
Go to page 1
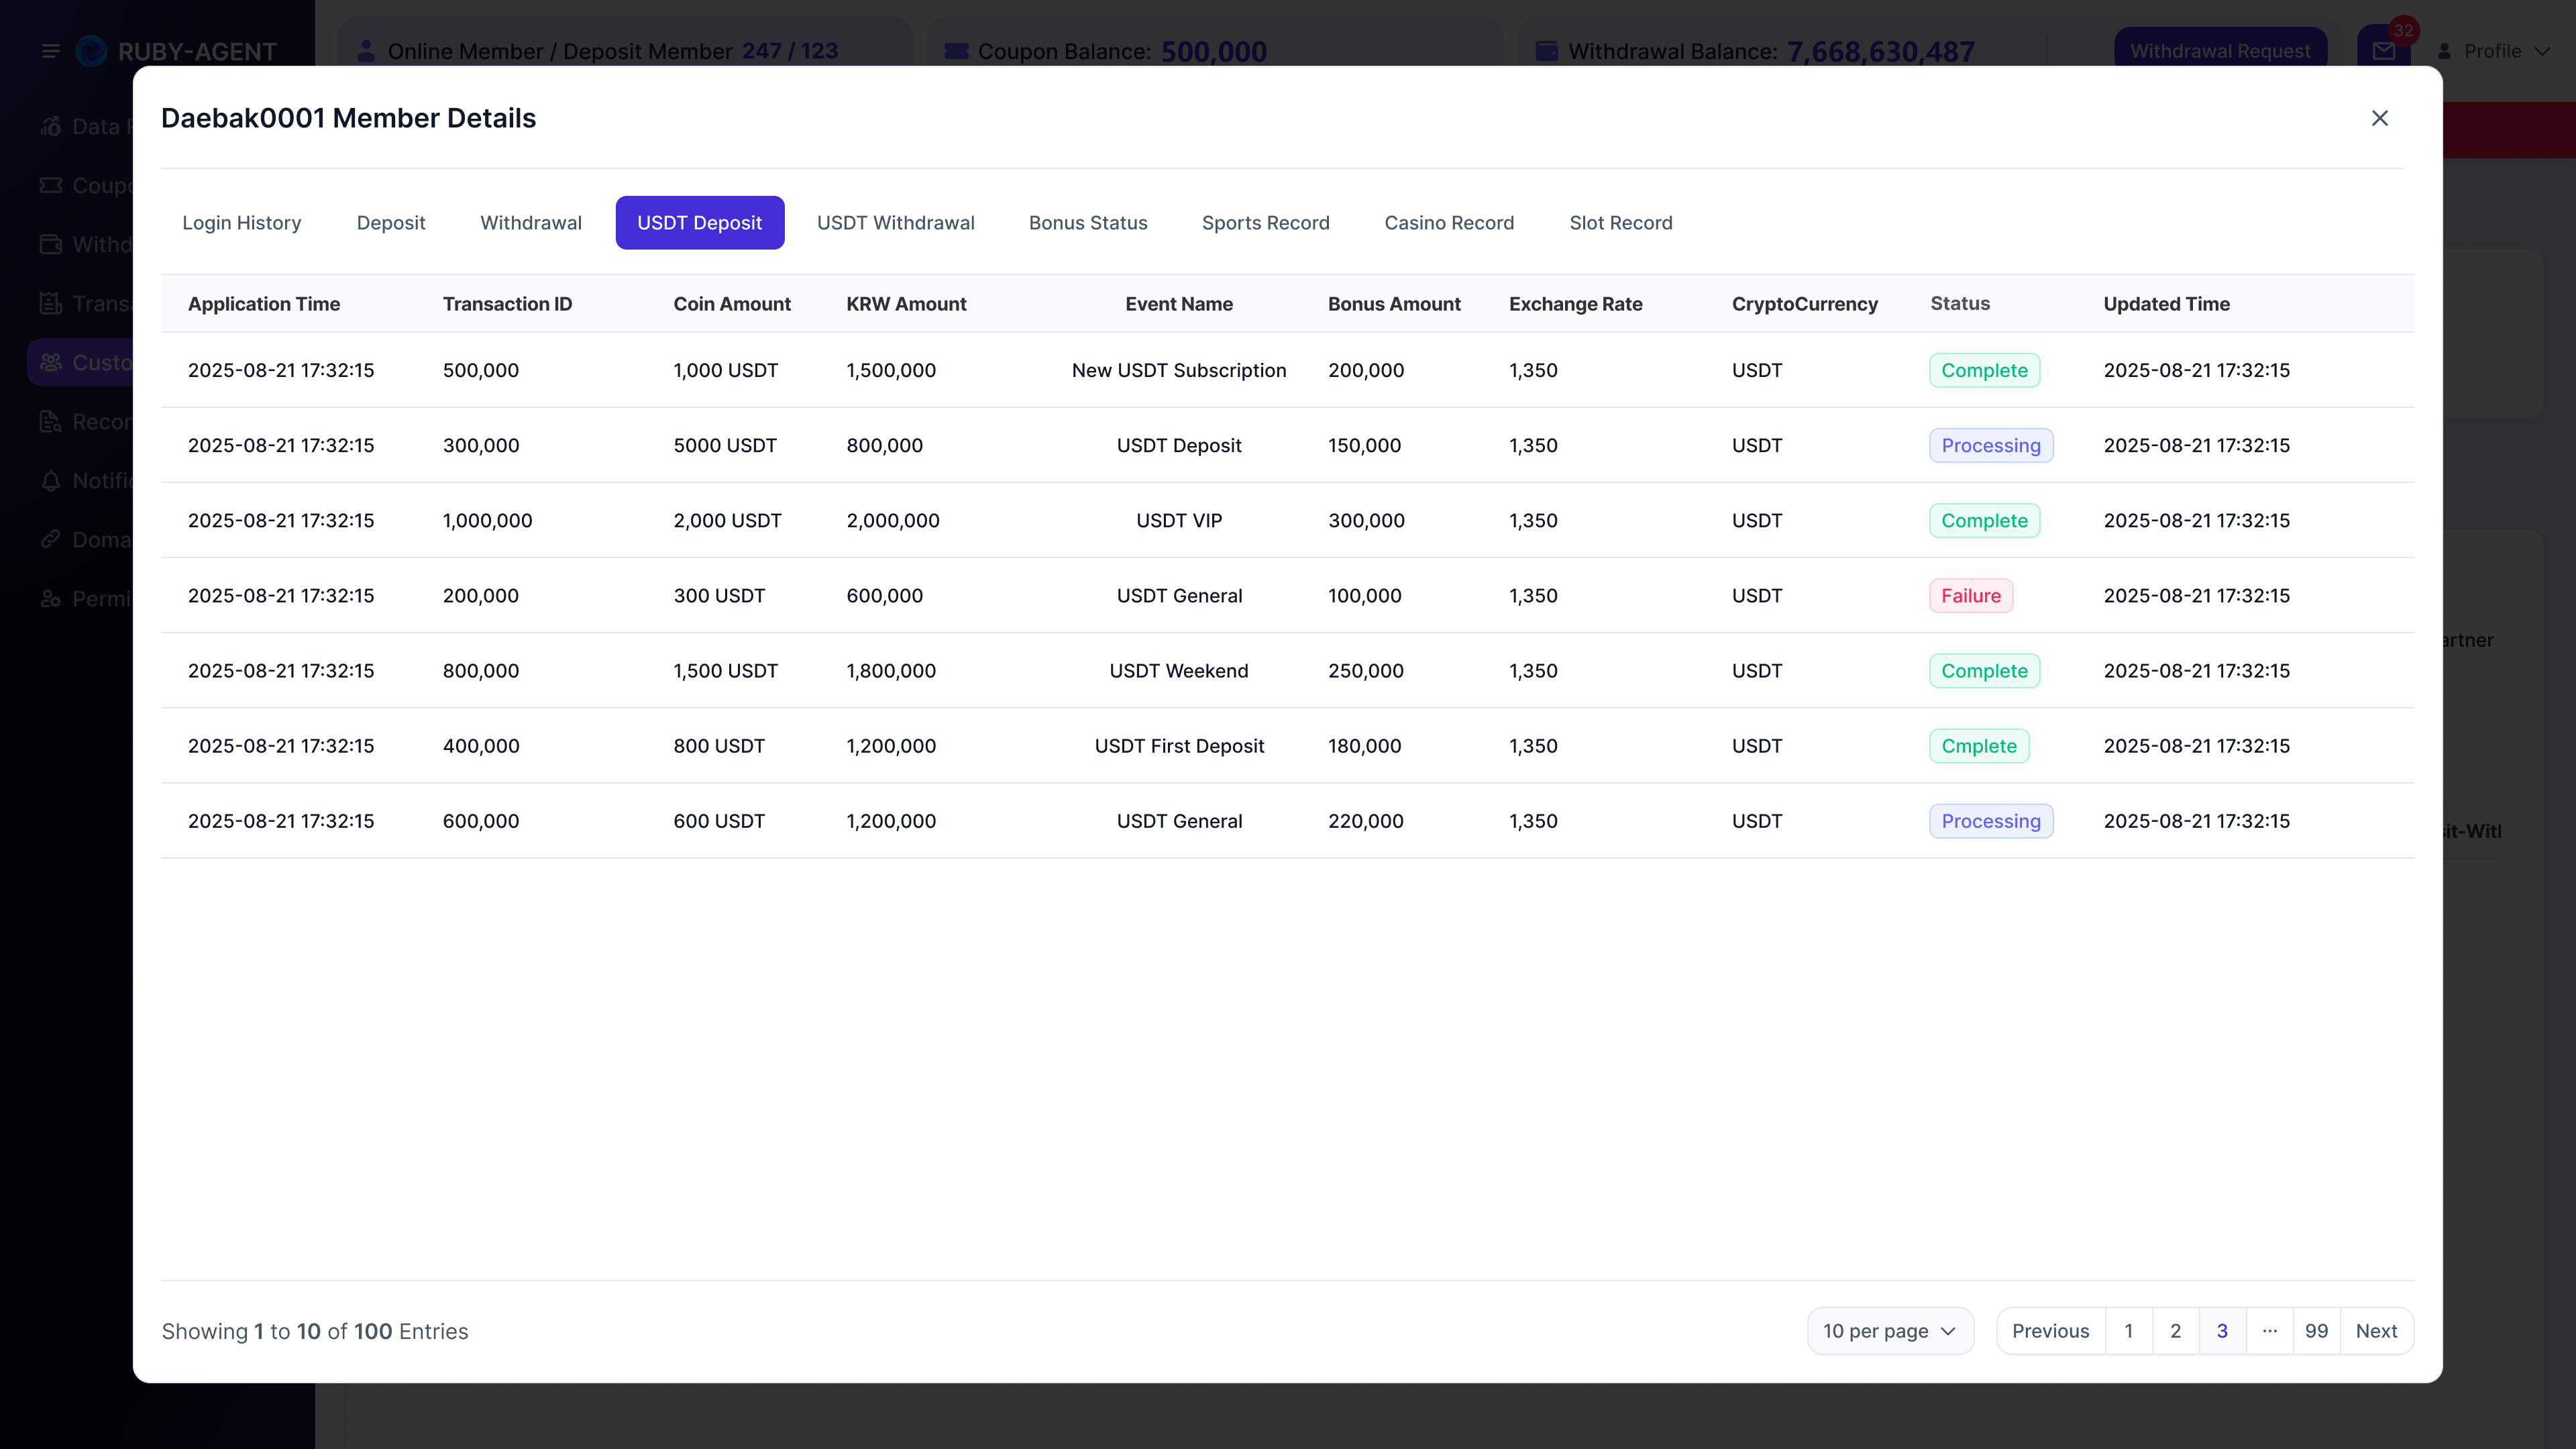pyautogui.click(x=2128, y=1331)
